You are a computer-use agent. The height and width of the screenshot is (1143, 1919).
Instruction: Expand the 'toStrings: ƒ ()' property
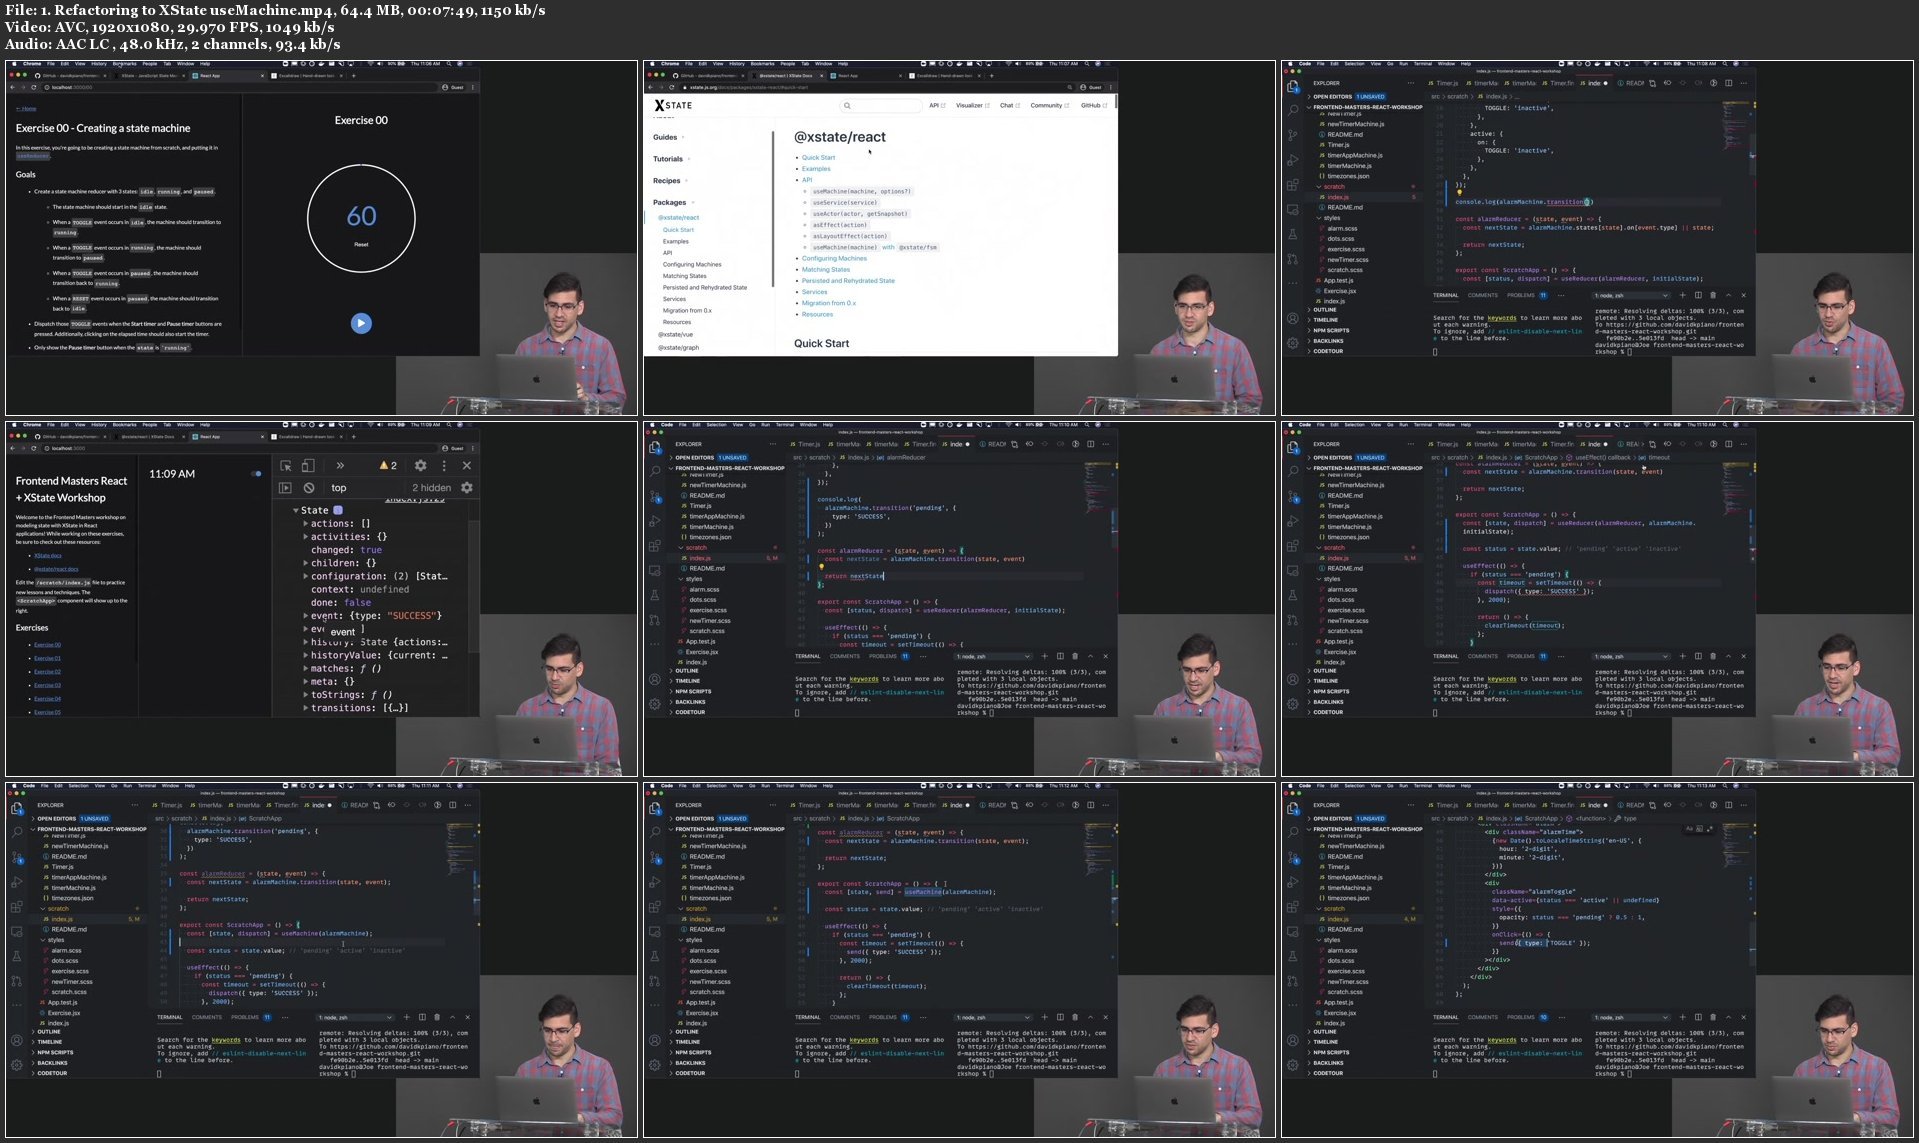[306, 694]
